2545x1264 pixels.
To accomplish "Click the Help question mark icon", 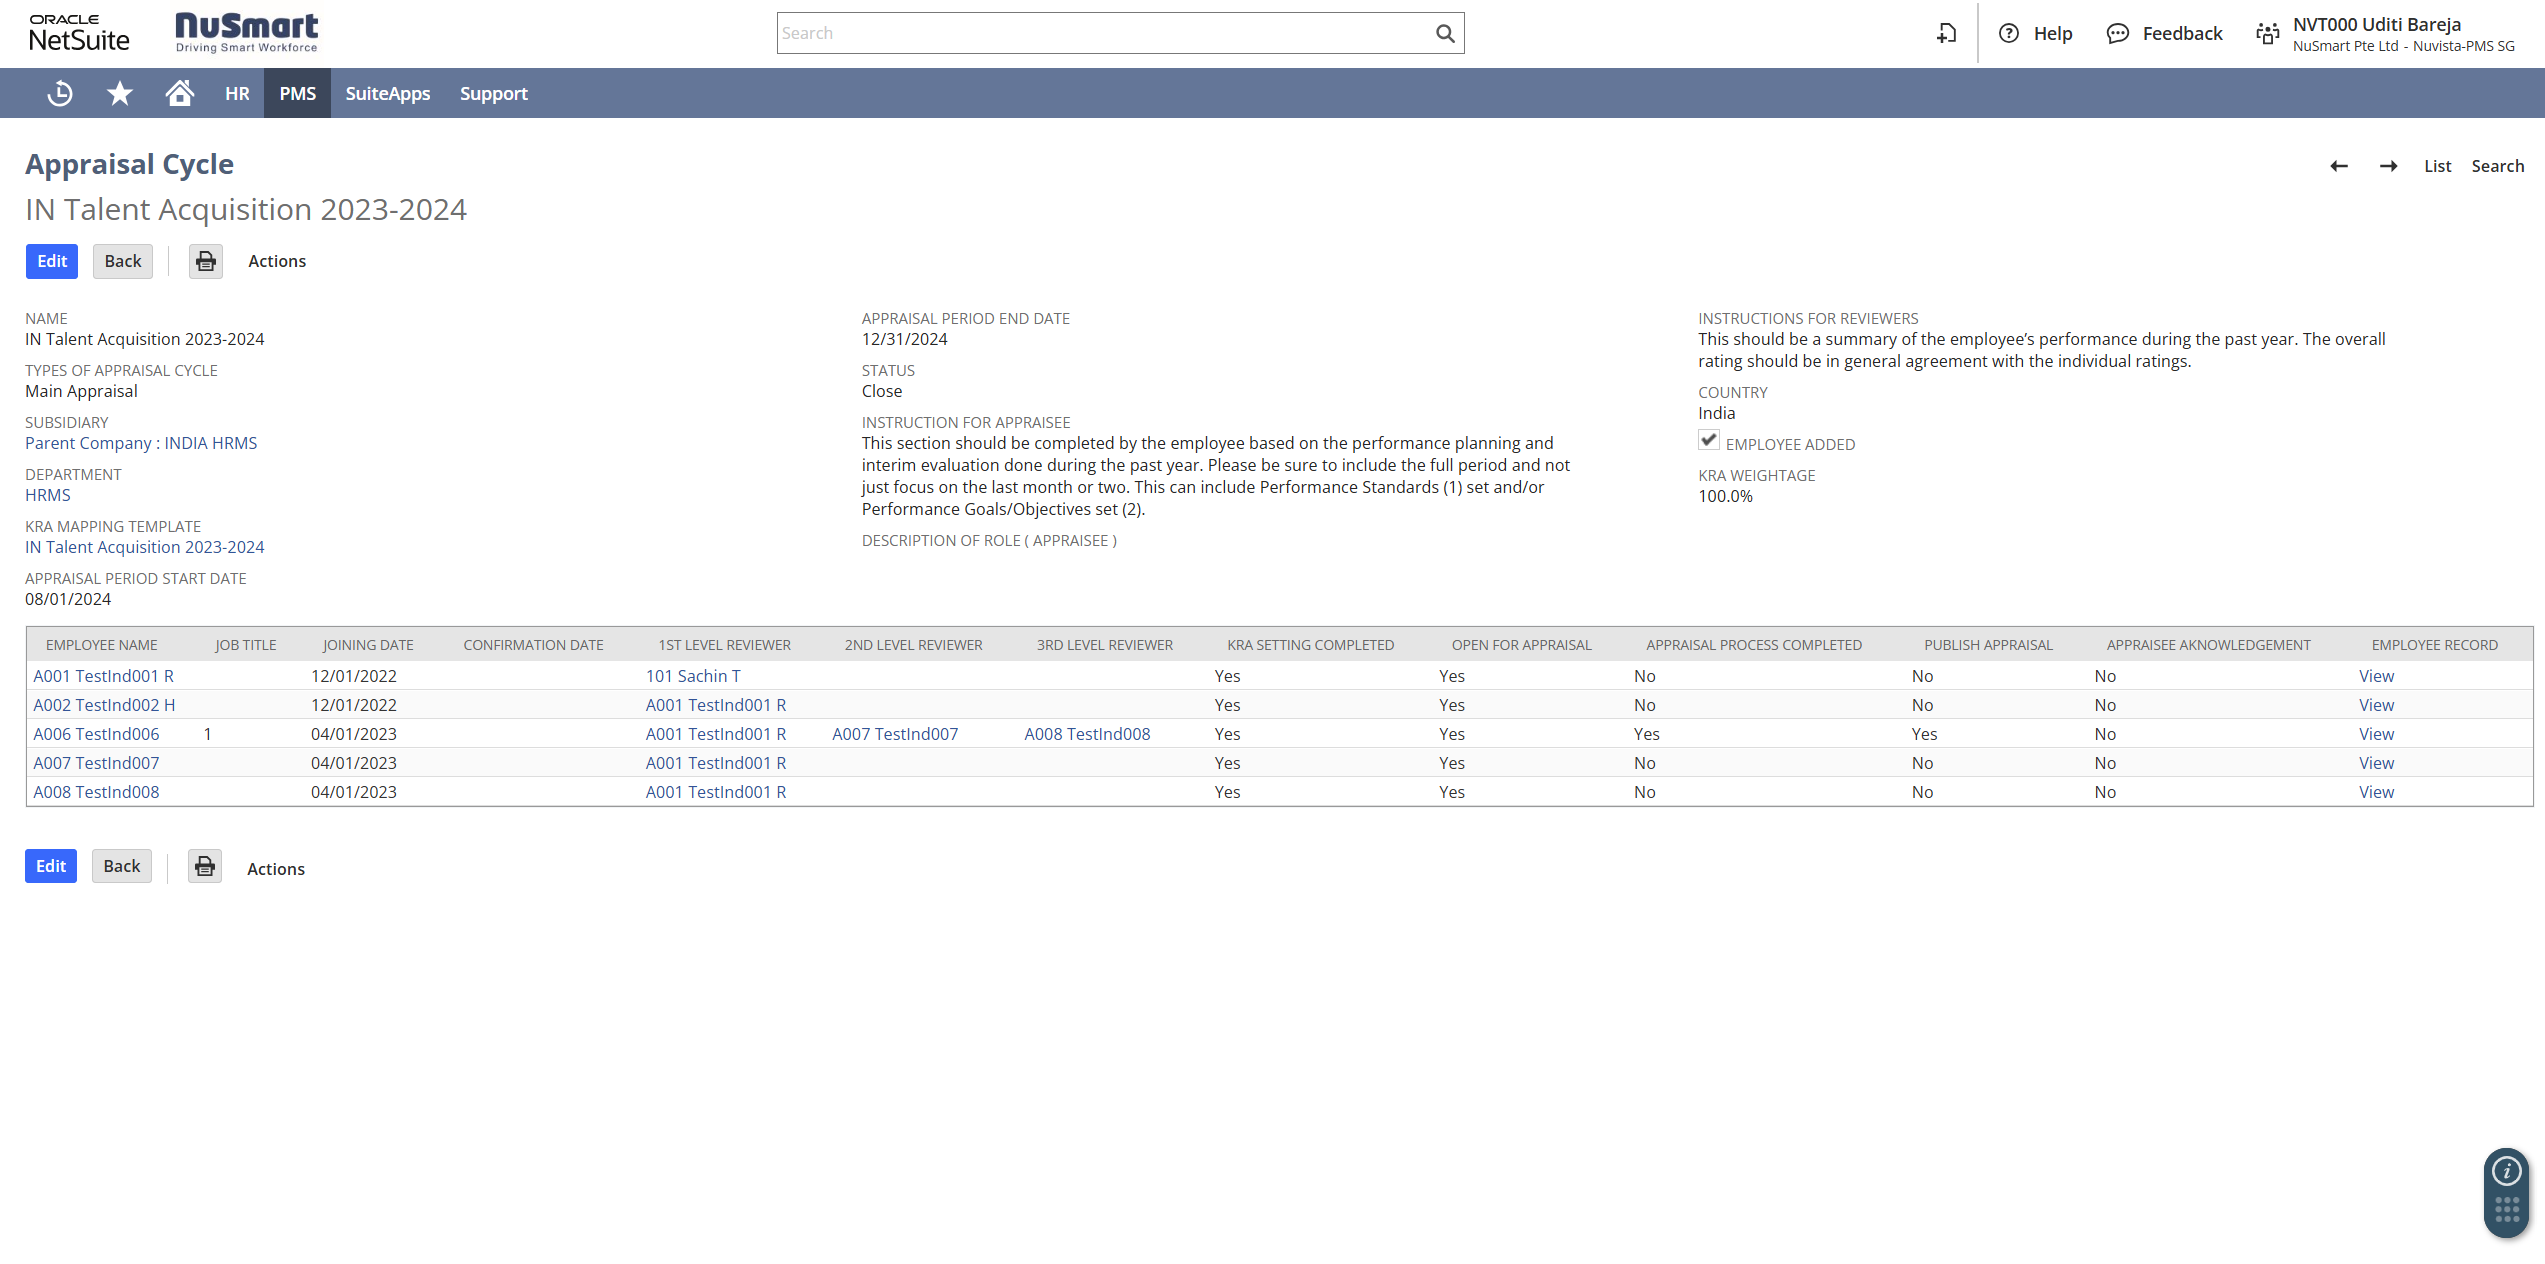I will (2008, 33).
